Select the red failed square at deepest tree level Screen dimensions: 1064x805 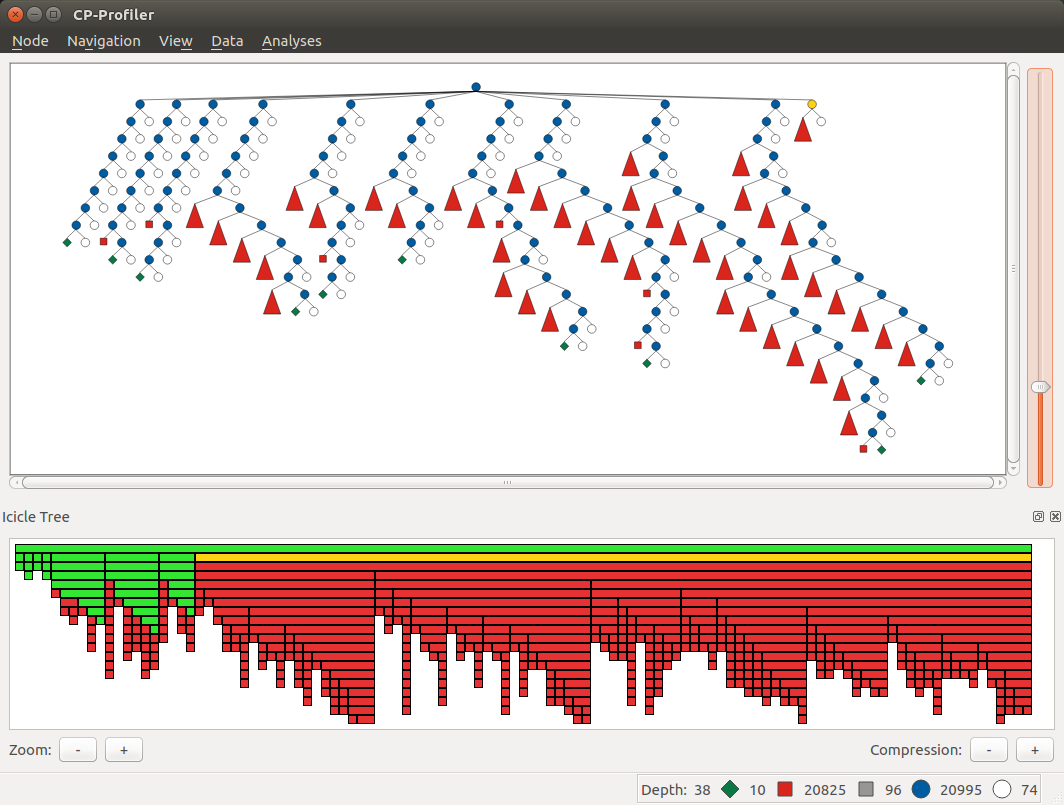click(863, 449)
